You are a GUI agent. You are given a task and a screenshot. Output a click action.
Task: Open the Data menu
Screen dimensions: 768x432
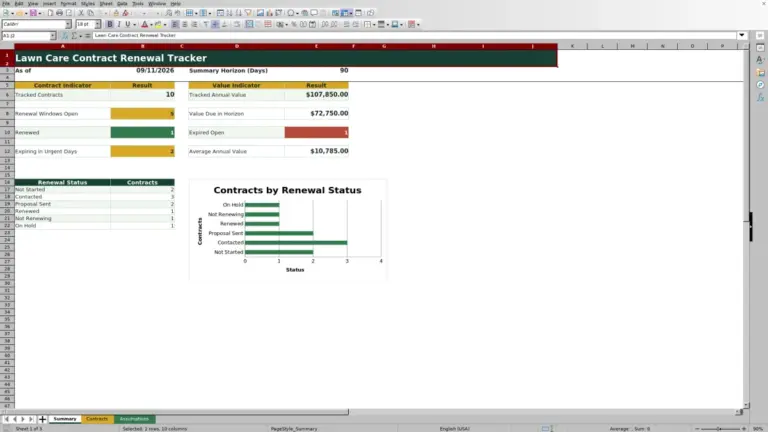click(x=122, y=3)
